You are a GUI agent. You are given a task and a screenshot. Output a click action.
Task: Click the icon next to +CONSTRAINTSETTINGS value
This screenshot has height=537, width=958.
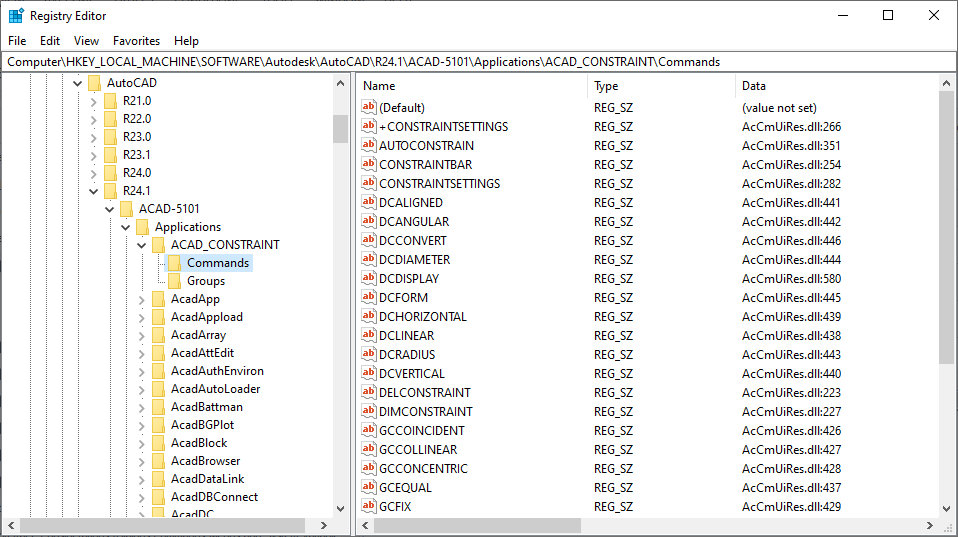click(368, 126)
